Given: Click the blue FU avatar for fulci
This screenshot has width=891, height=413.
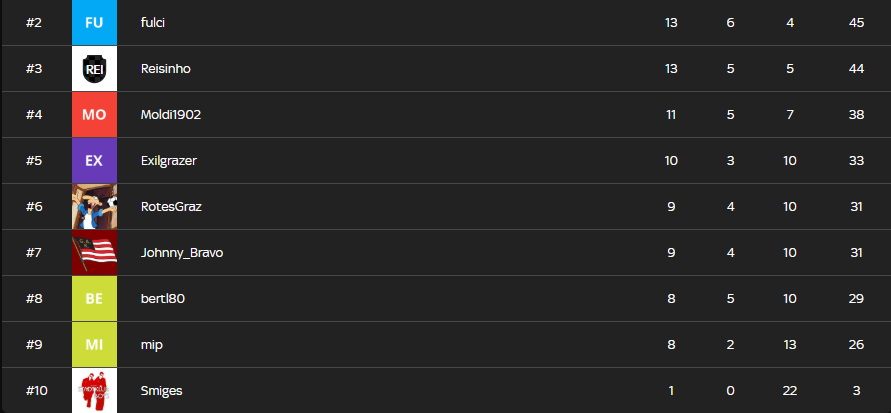Looking at the screenshot, I should (94, 22).
